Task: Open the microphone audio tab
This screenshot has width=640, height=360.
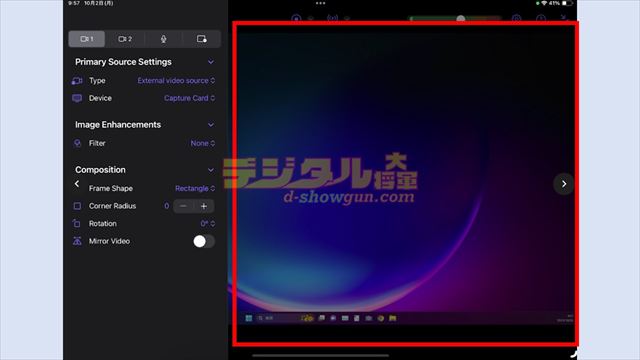Action: [163, 39]
